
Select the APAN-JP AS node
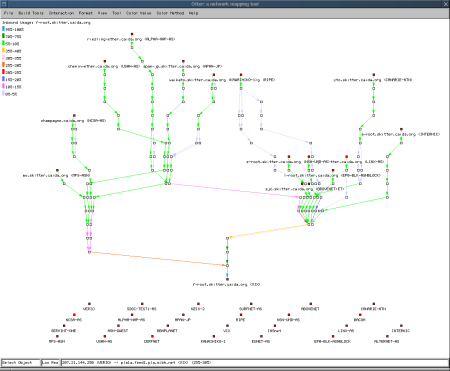[183, 315]
